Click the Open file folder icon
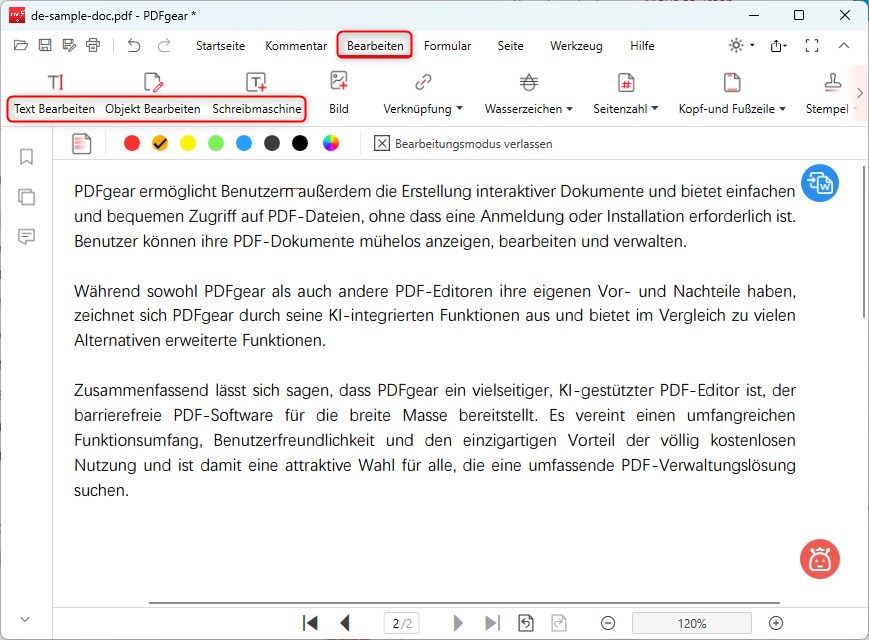Image resolution: width=869 pixels, height=640 pixels. [21, 45]
